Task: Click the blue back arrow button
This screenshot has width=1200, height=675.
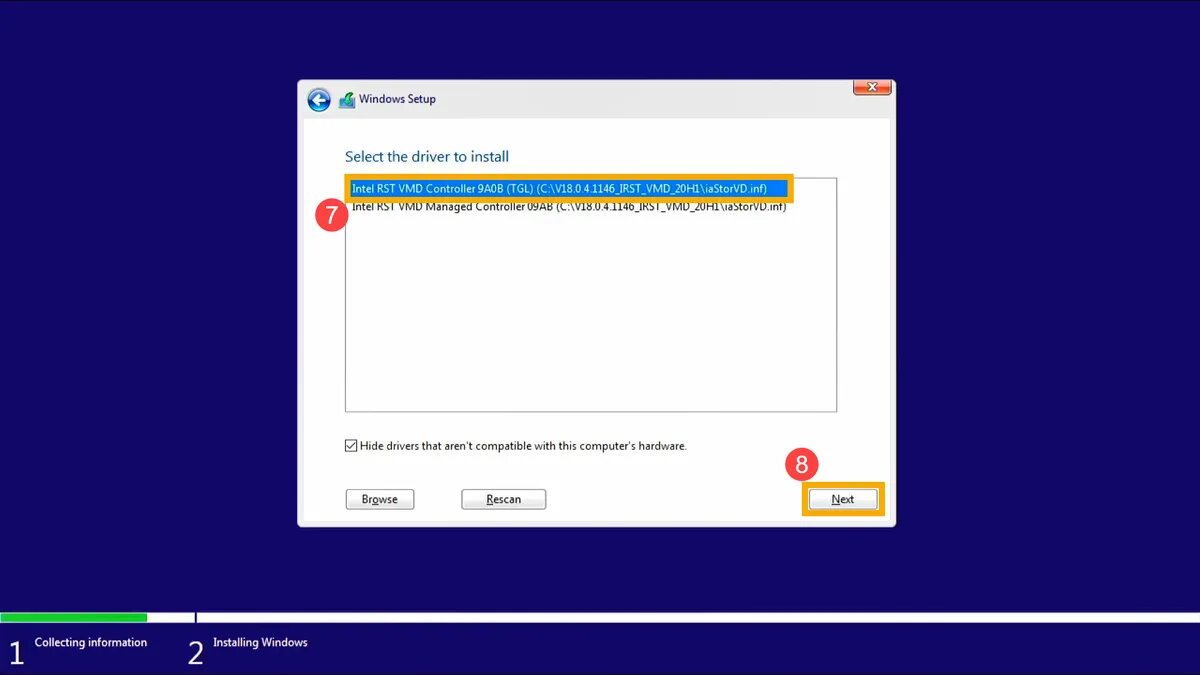Action: tap(319, 100)
